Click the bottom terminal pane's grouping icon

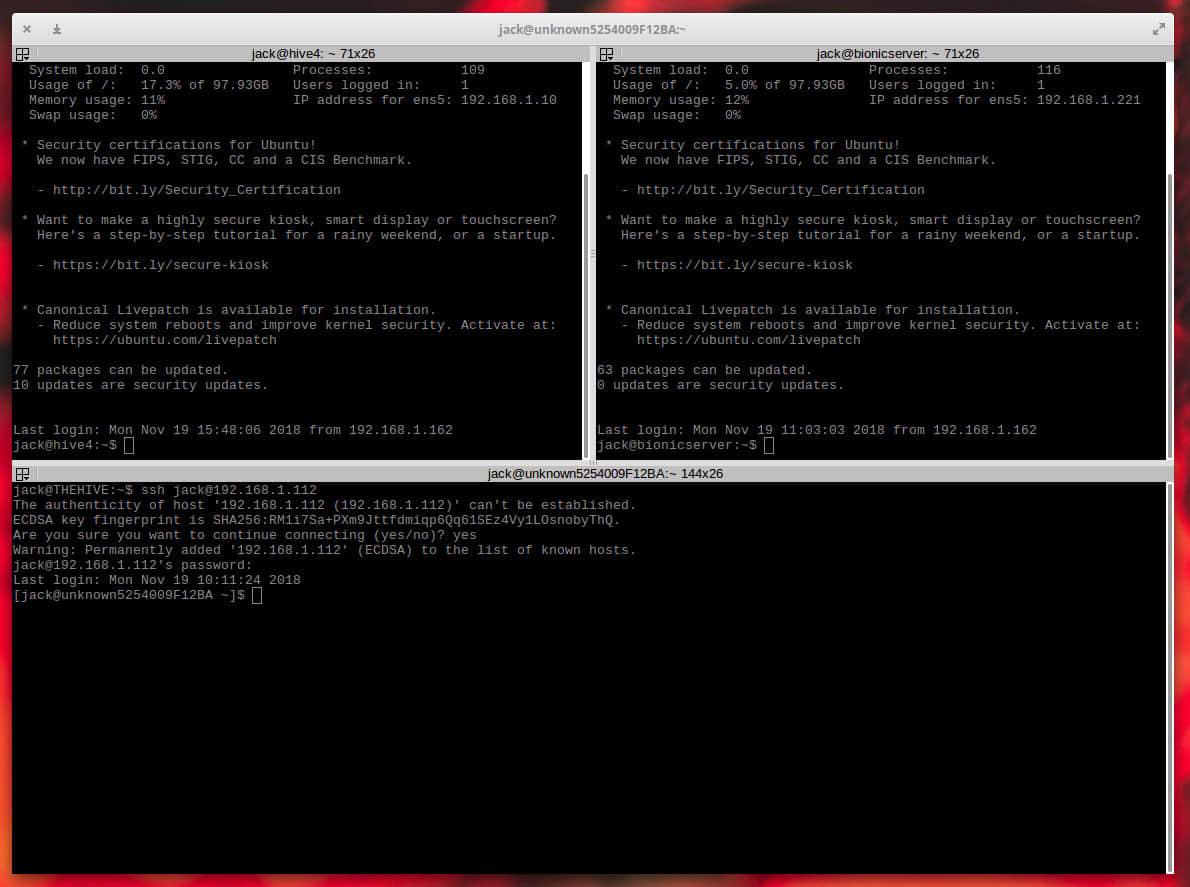click(22, 474)
